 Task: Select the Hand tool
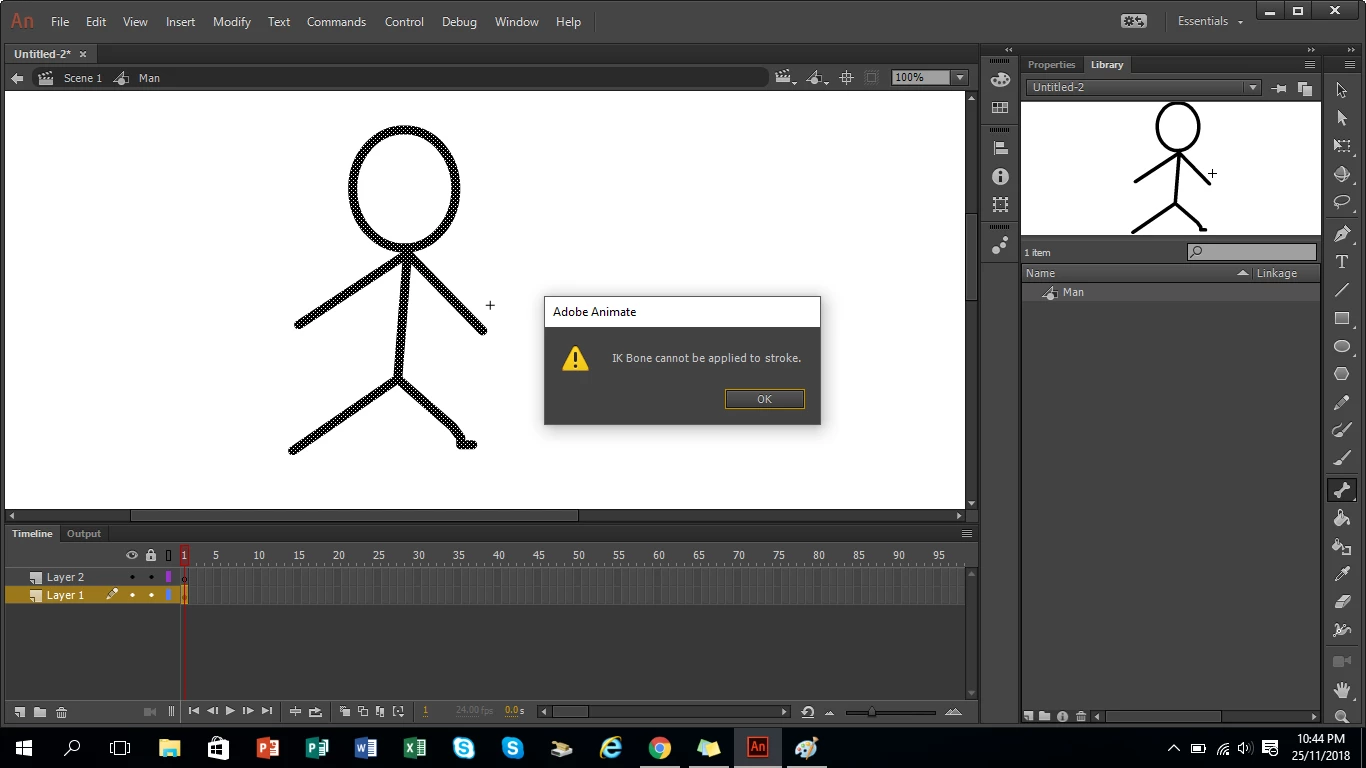pos(1342,690)
